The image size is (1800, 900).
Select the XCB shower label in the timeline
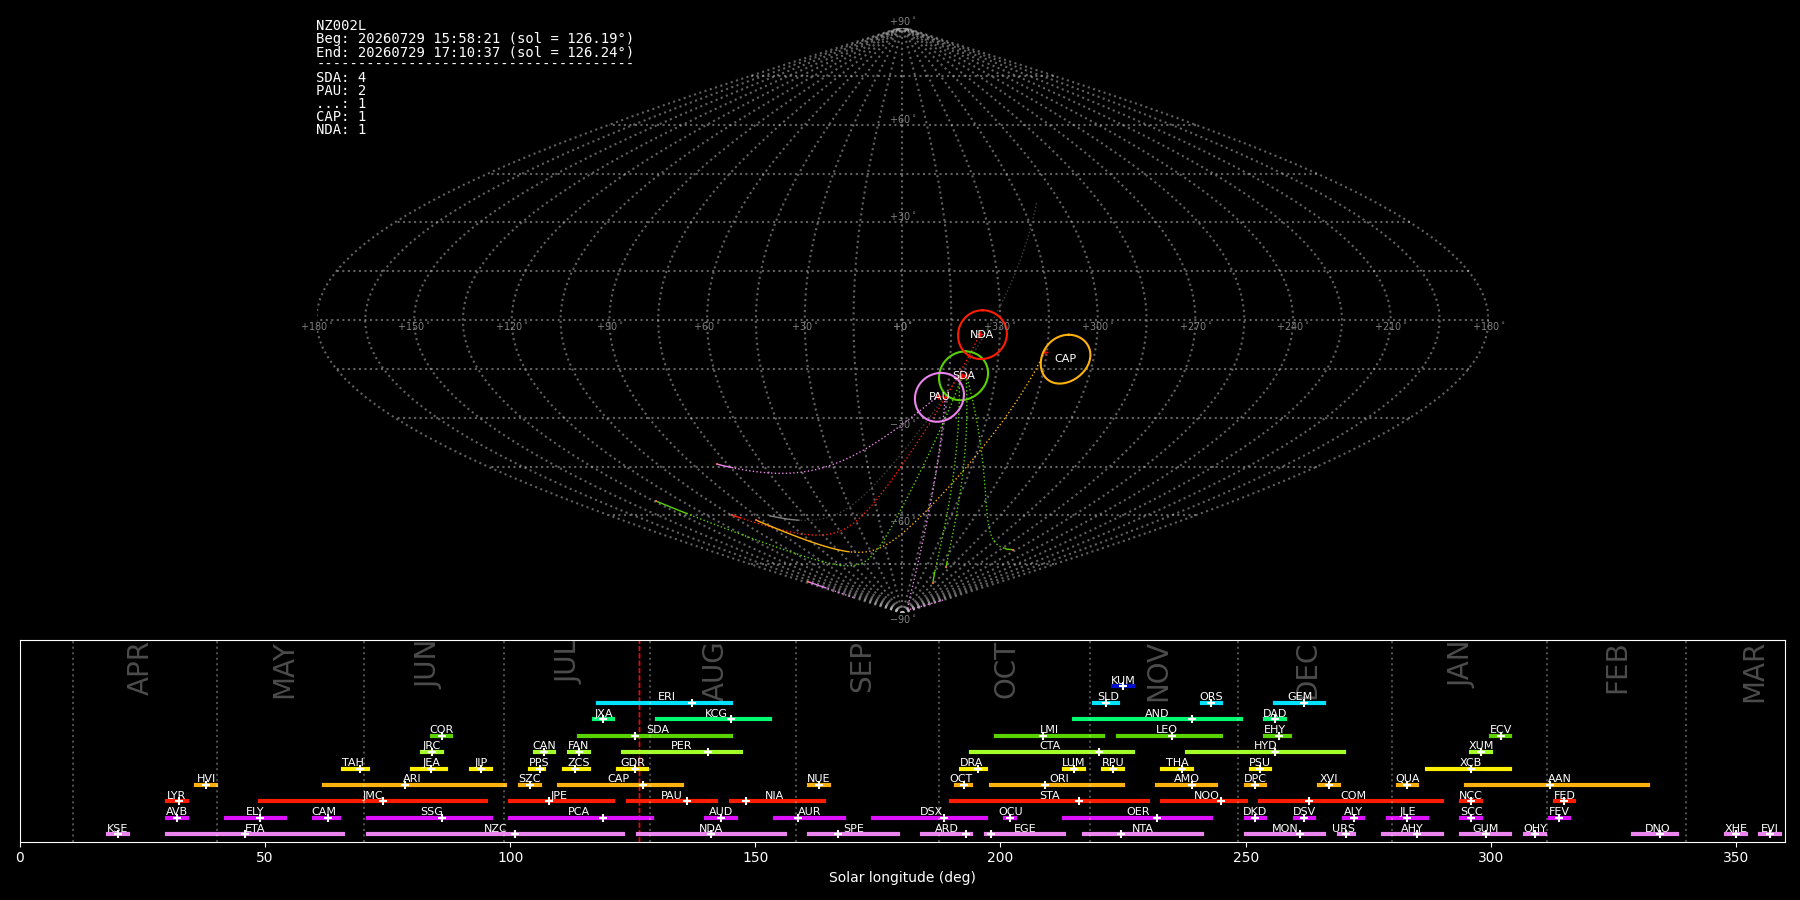[x=1470, y=763]
